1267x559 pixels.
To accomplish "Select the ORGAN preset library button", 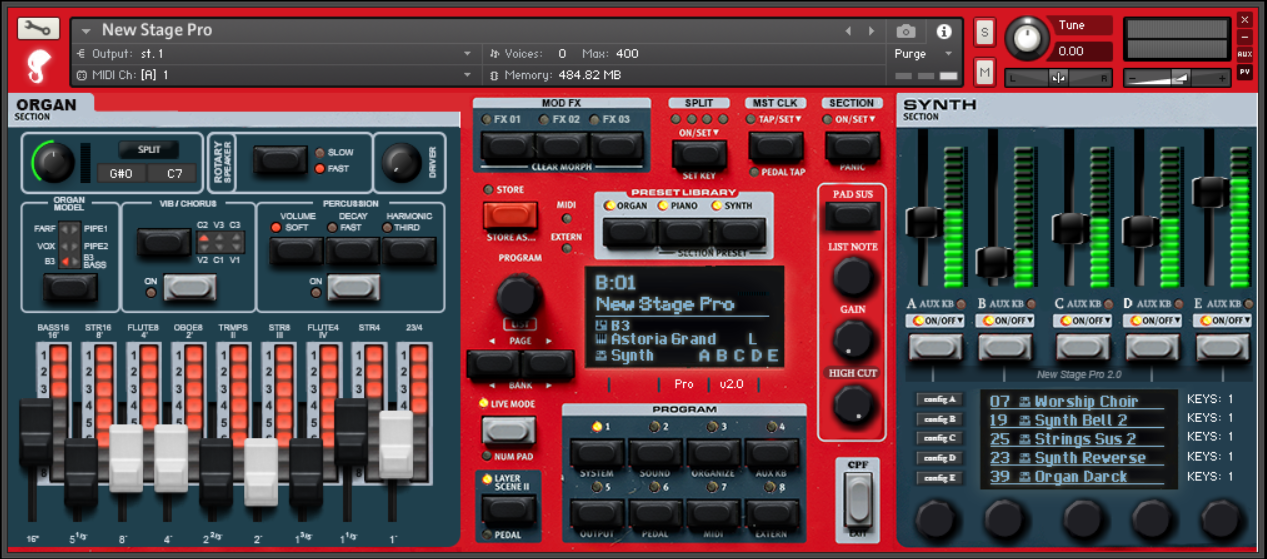I will (630, 232).
